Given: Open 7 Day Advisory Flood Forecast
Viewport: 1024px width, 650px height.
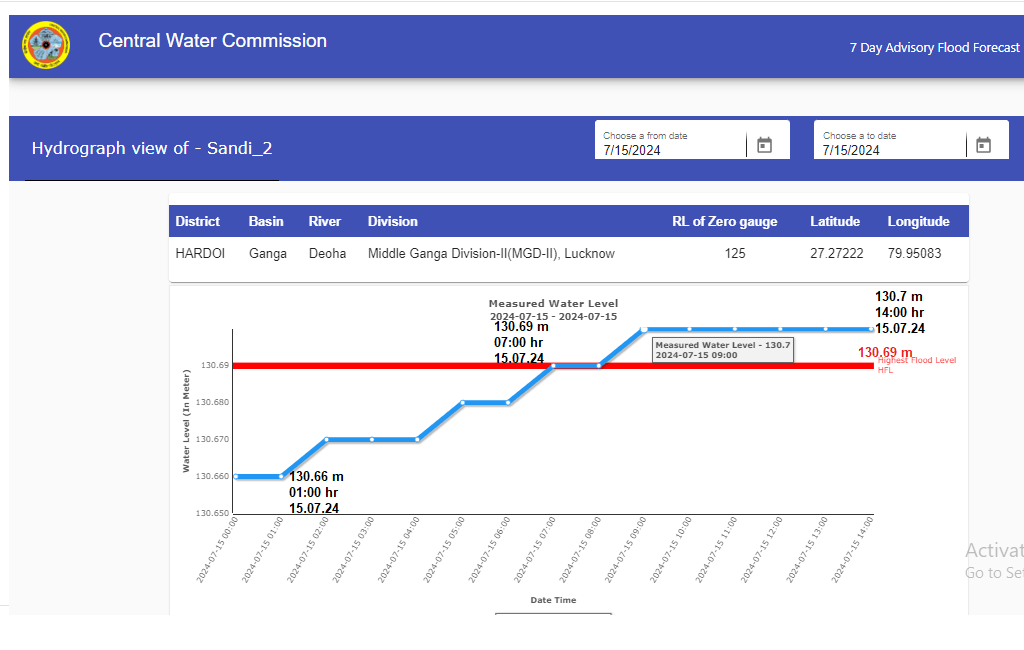Looking at the screenshot, I should click(934, 47).
